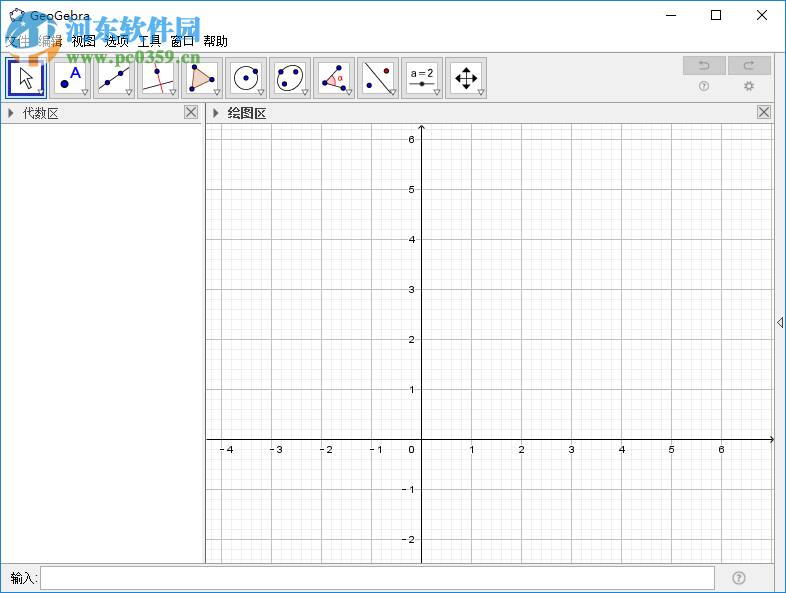Screen dimensions: 786x593
Task: Select the Angle measurement tool
Action: (x=334, y=78)
